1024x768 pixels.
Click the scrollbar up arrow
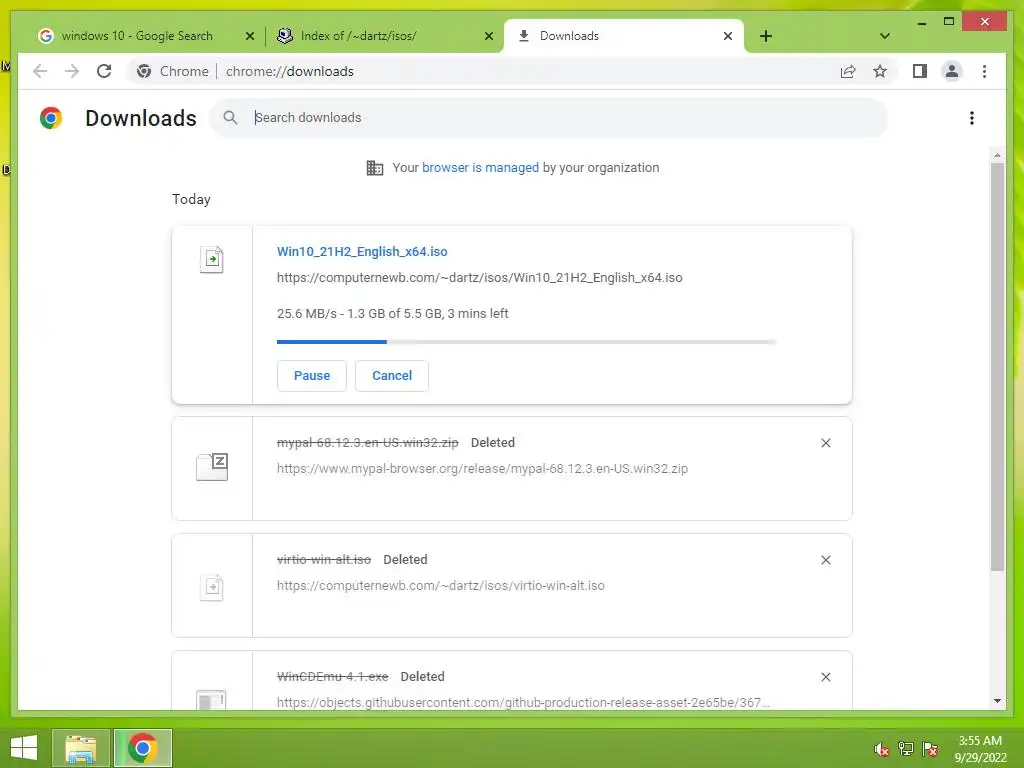[x=997, y=155]
